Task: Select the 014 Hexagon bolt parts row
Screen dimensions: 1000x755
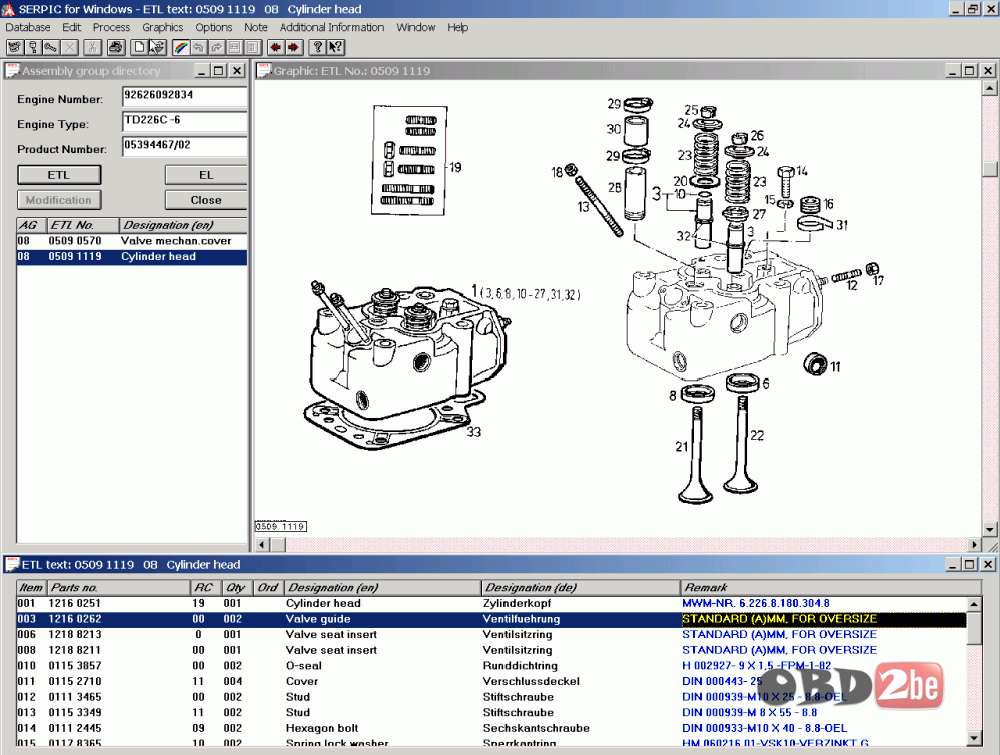Action: pyautogui.click(x=491, y=728)
